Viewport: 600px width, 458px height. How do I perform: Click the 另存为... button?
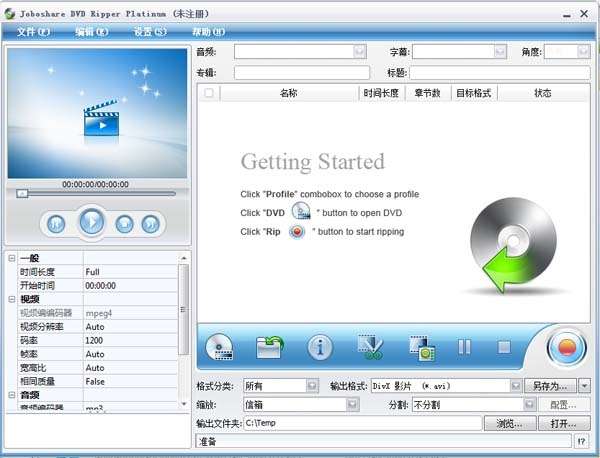coord(551,386)
